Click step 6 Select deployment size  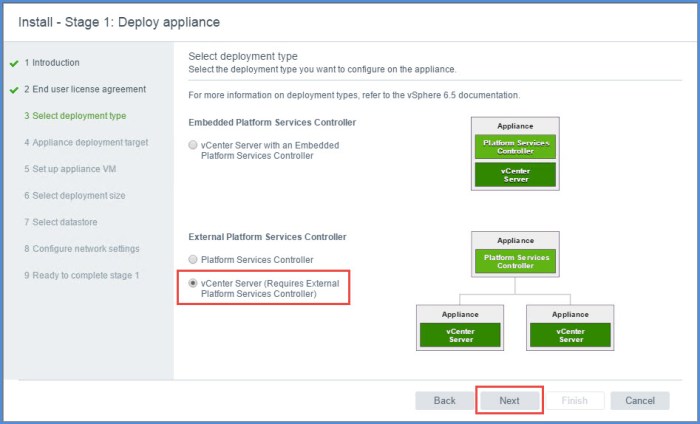point(75,195)
